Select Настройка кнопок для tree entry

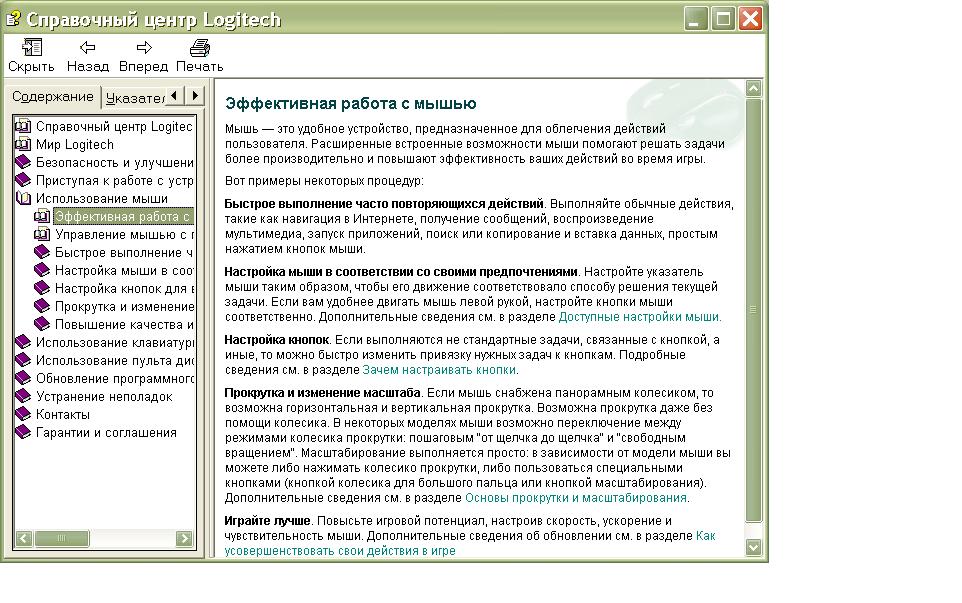(x=125, y=288)
